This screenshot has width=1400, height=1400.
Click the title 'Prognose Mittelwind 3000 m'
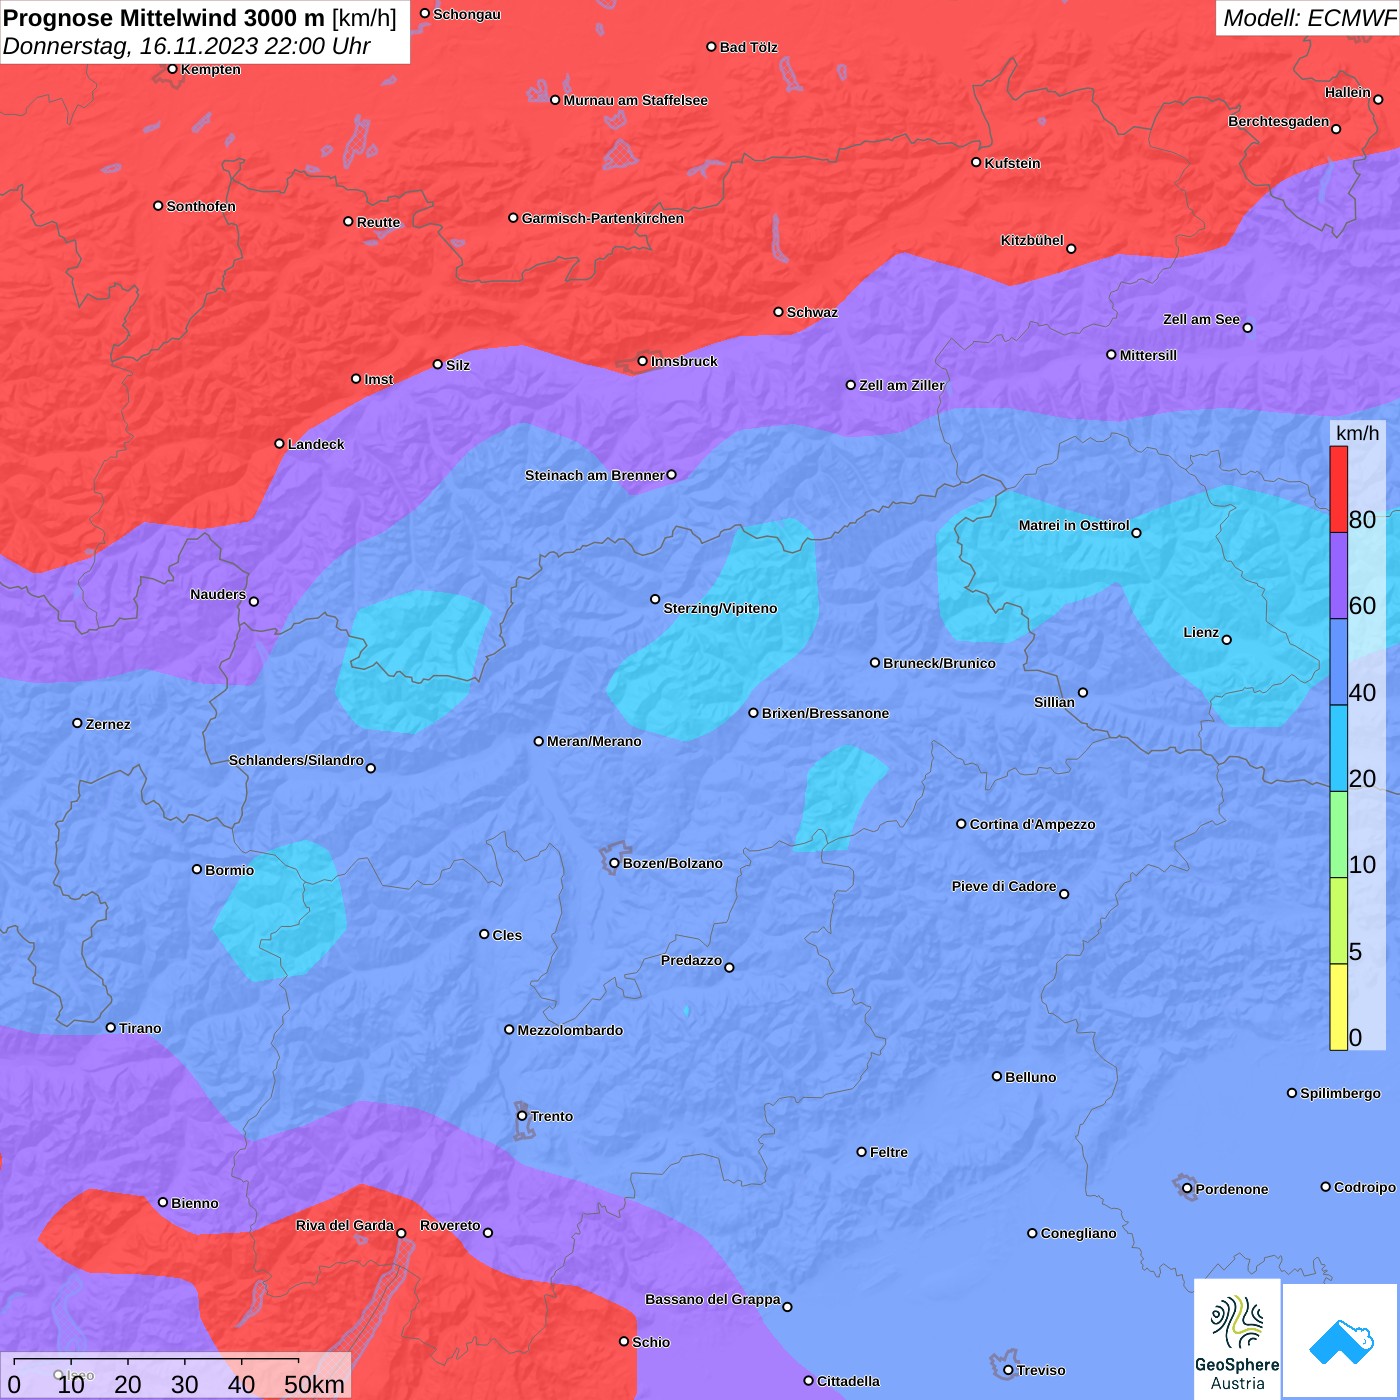pos(164,18)
